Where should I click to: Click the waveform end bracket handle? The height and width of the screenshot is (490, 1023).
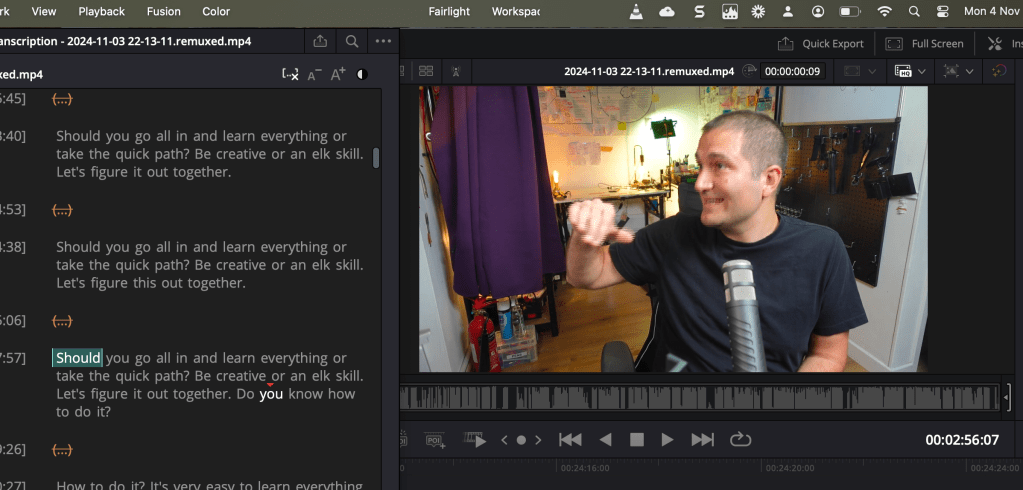[x=1008, y=397]
